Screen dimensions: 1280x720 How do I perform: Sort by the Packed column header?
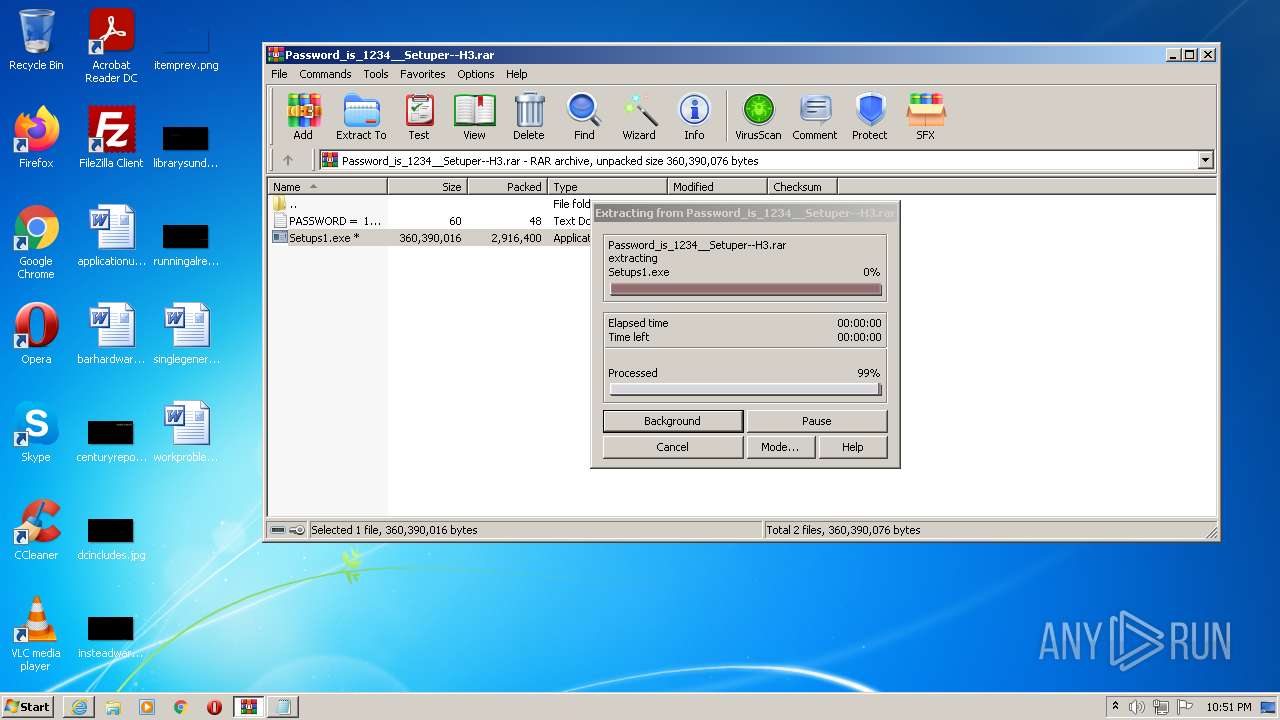coord(507,187)
